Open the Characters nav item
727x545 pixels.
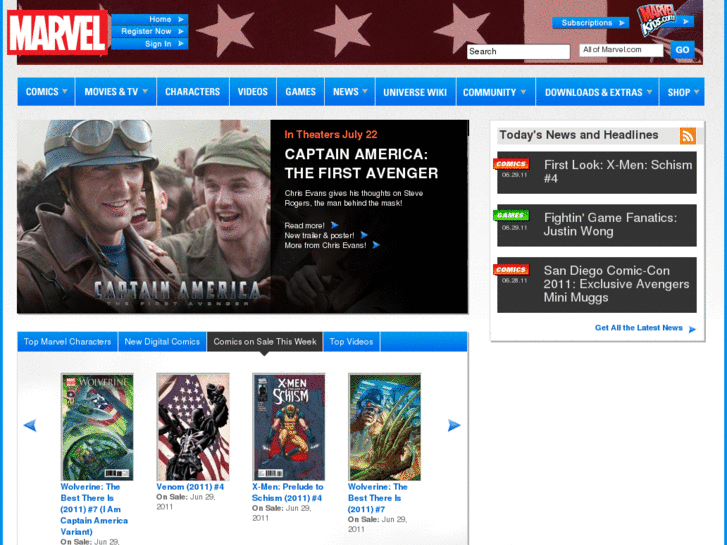pyautogui.click(x=192, y=92)
